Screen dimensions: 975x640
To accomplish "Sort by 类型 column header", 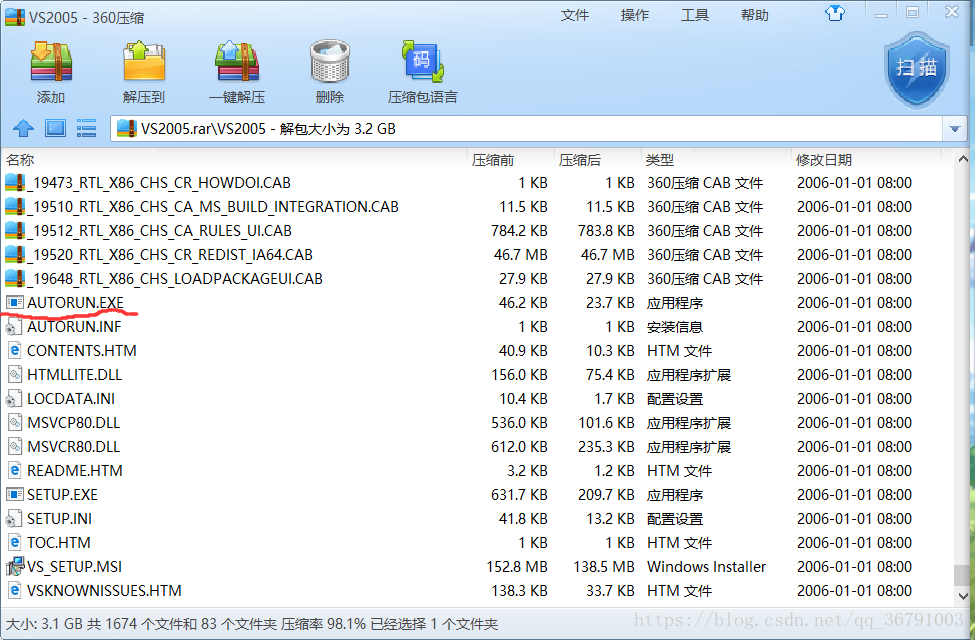I will point(716,160).
